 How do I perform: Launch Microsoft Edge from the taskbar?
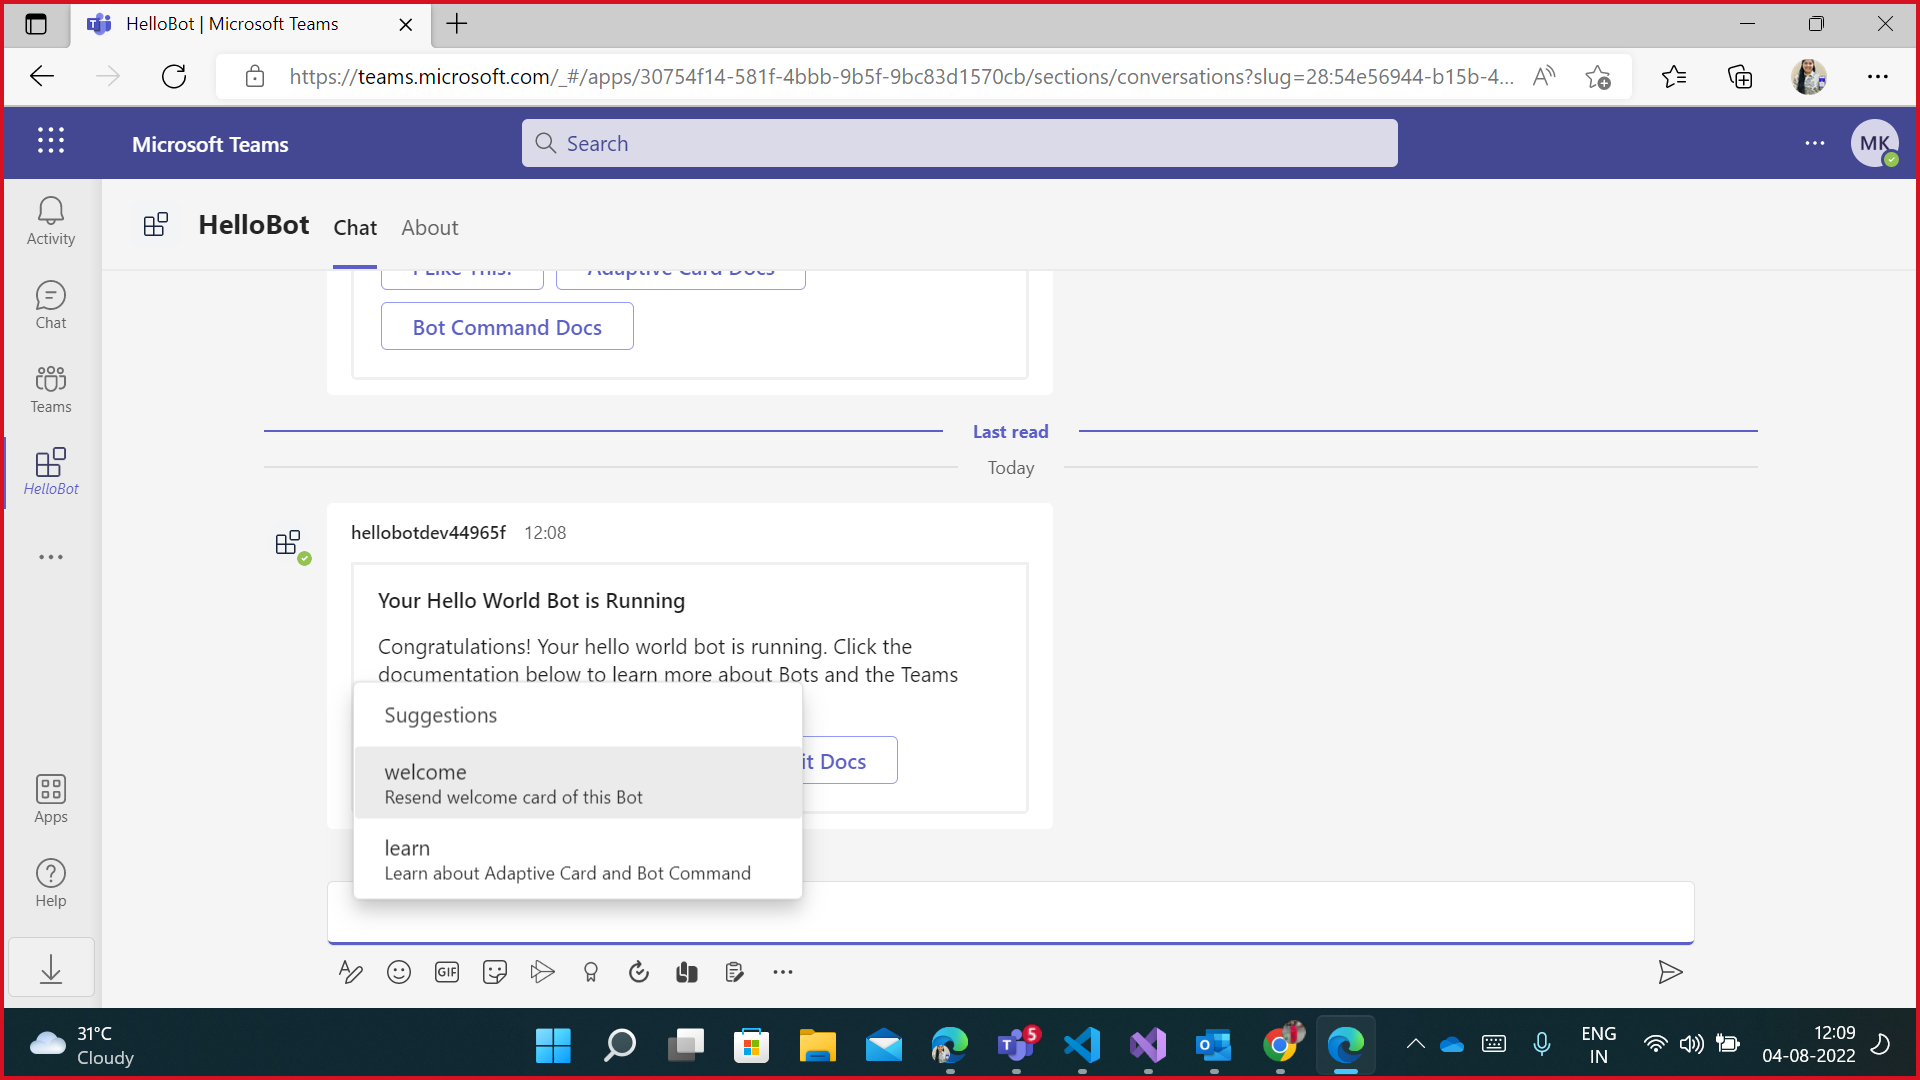point(1346,1045)
